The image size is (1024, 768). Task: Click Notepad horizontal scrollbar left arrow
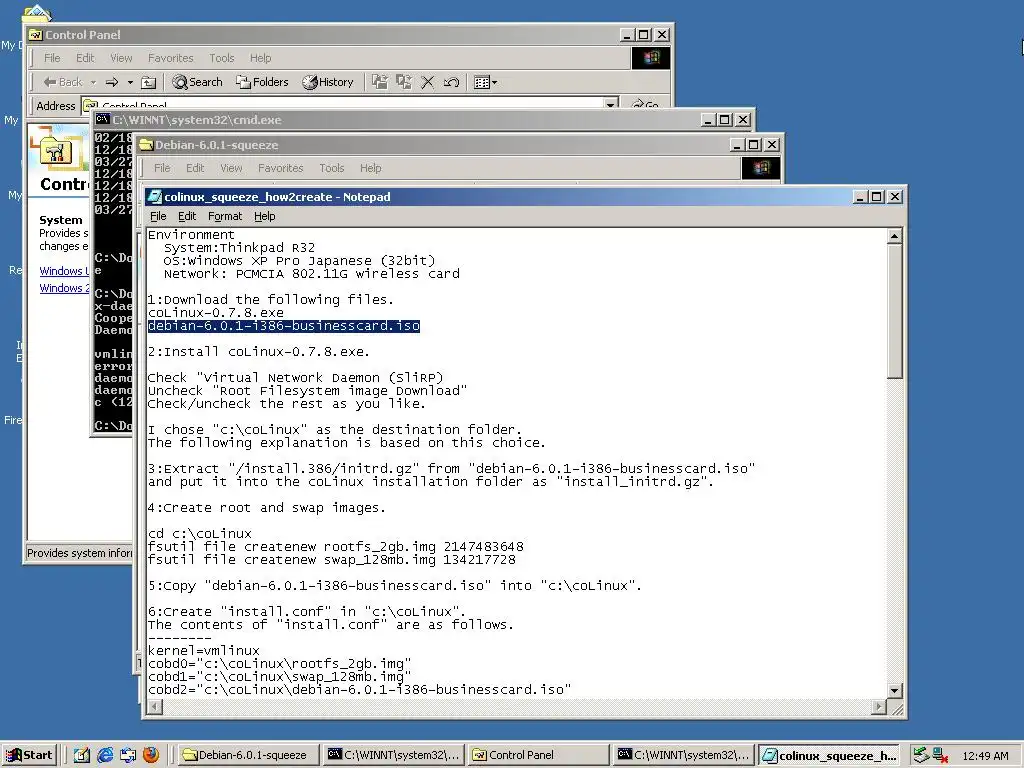[154, 707]
